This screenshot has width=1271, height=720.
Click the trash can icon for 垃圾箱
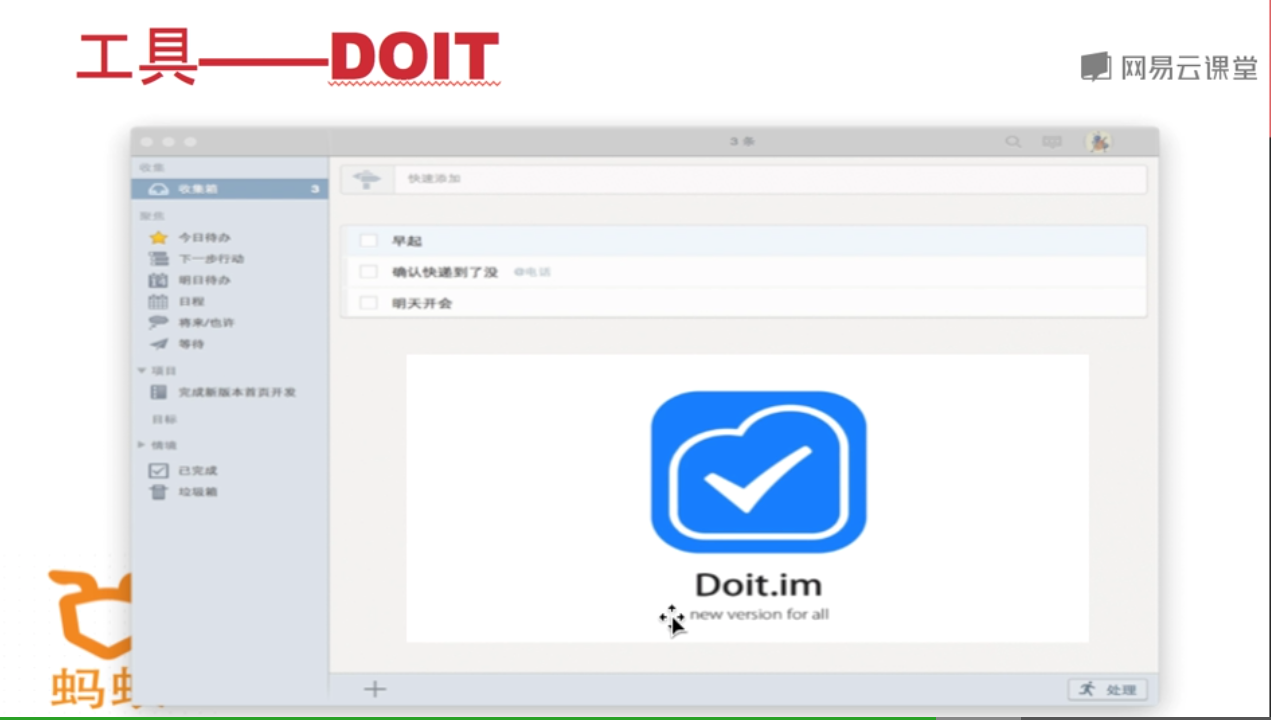158,492
